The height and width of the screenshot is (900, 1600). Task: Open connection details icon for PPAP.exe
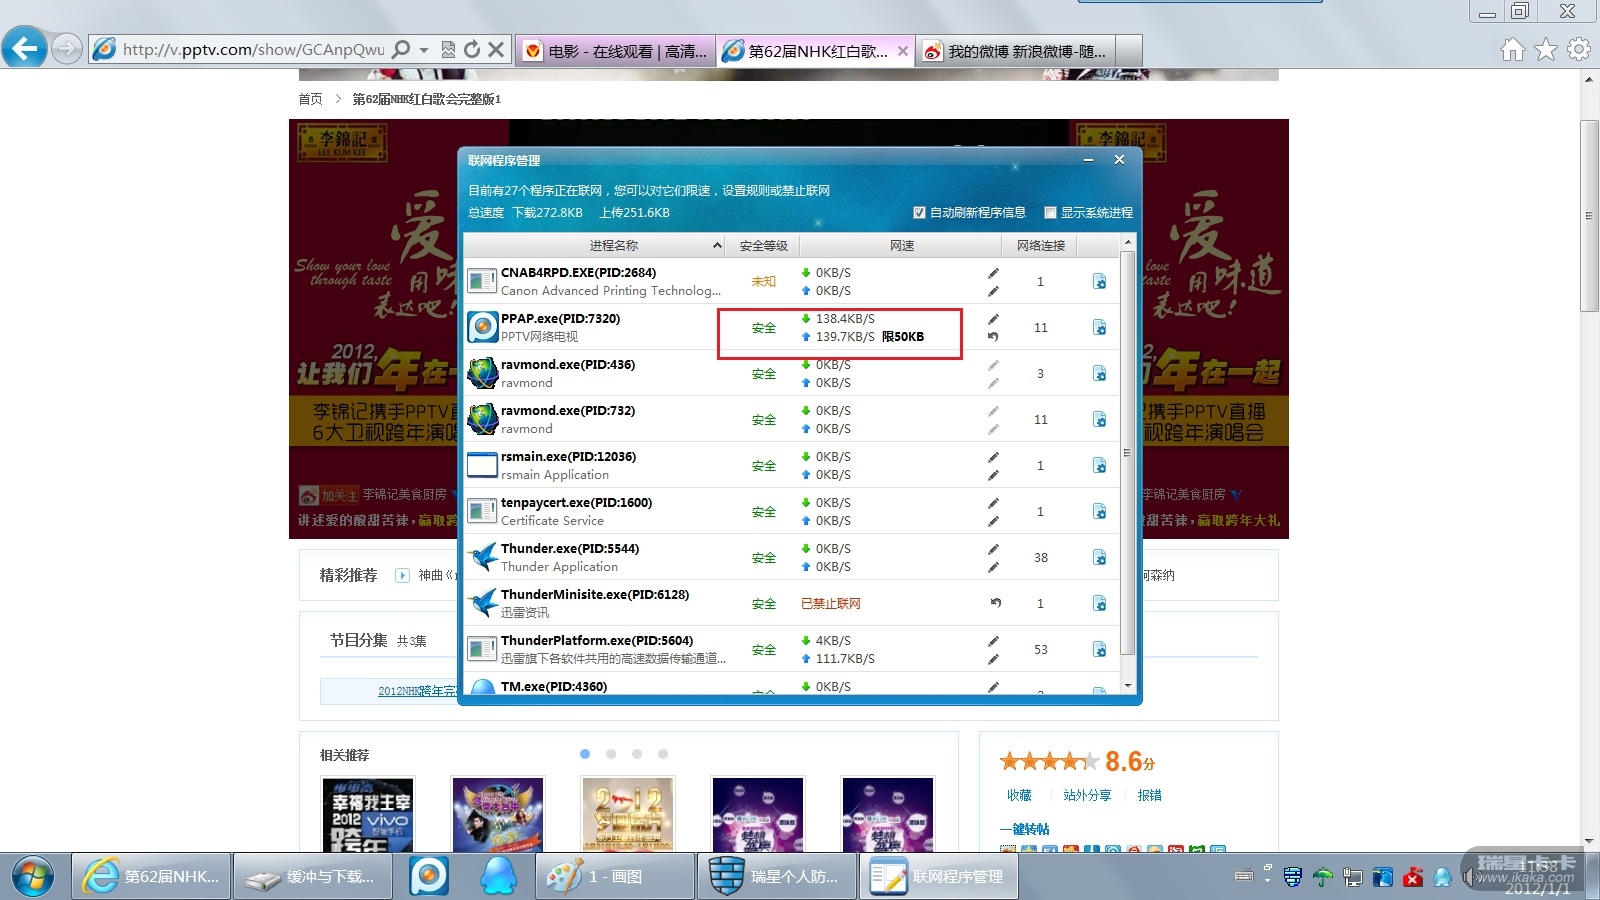(x=1099, y=327)
